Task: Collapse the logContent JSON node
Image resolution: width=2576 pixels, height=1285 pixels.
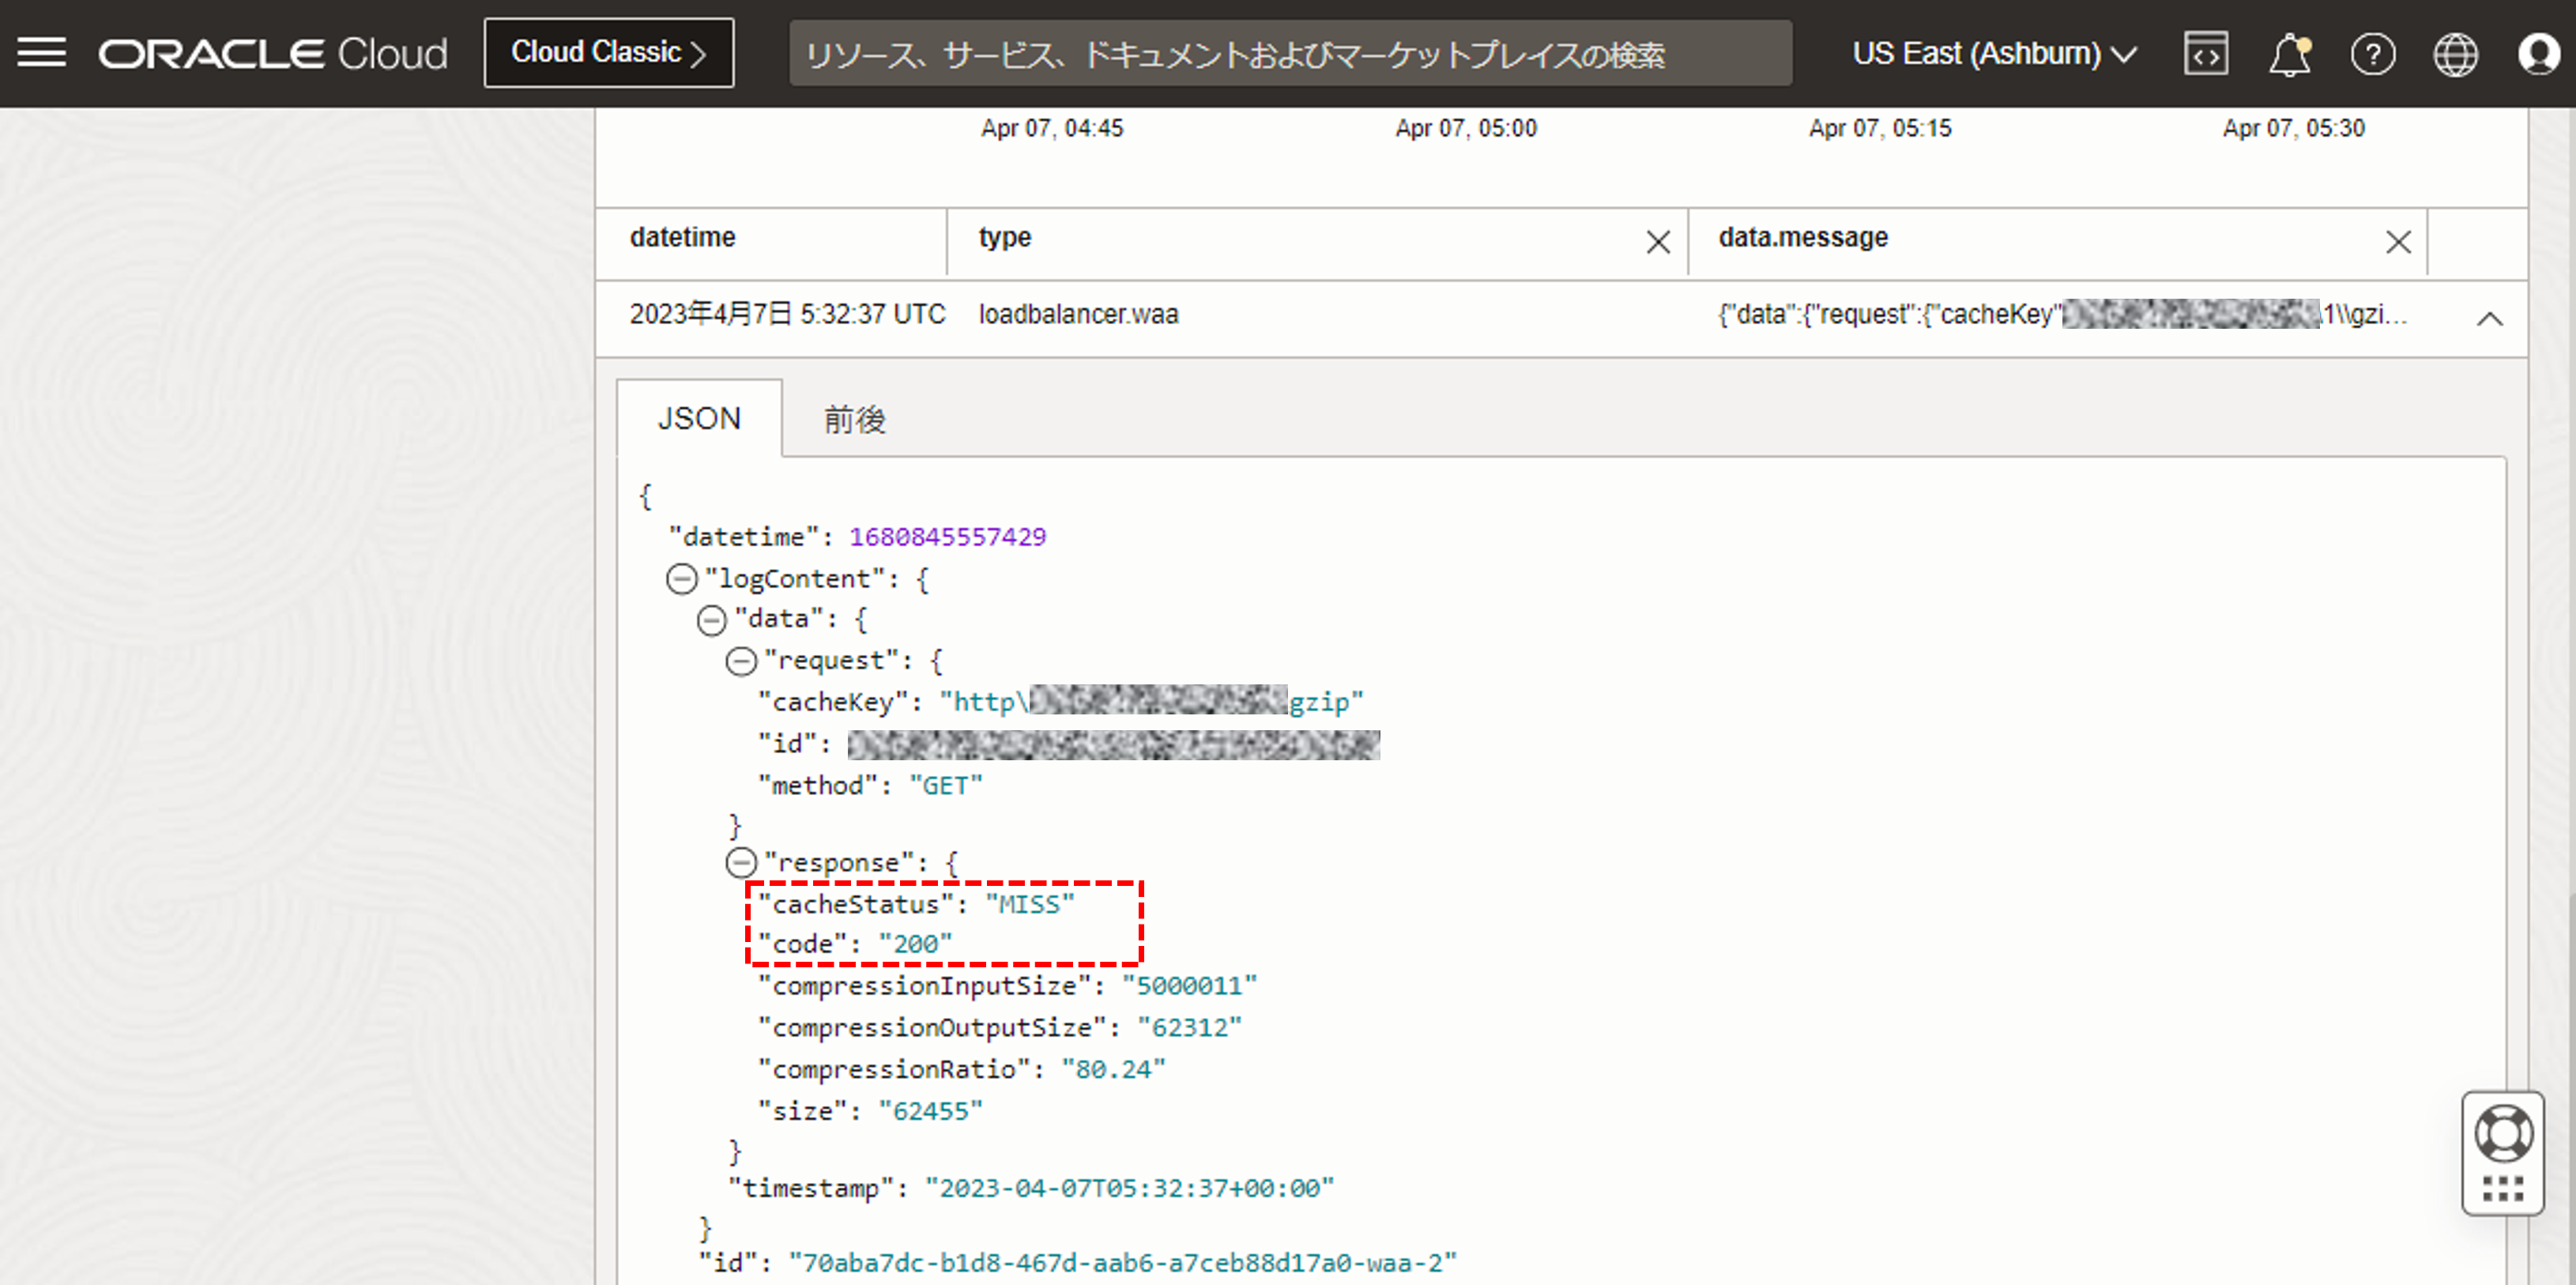Action: point(681,579)
